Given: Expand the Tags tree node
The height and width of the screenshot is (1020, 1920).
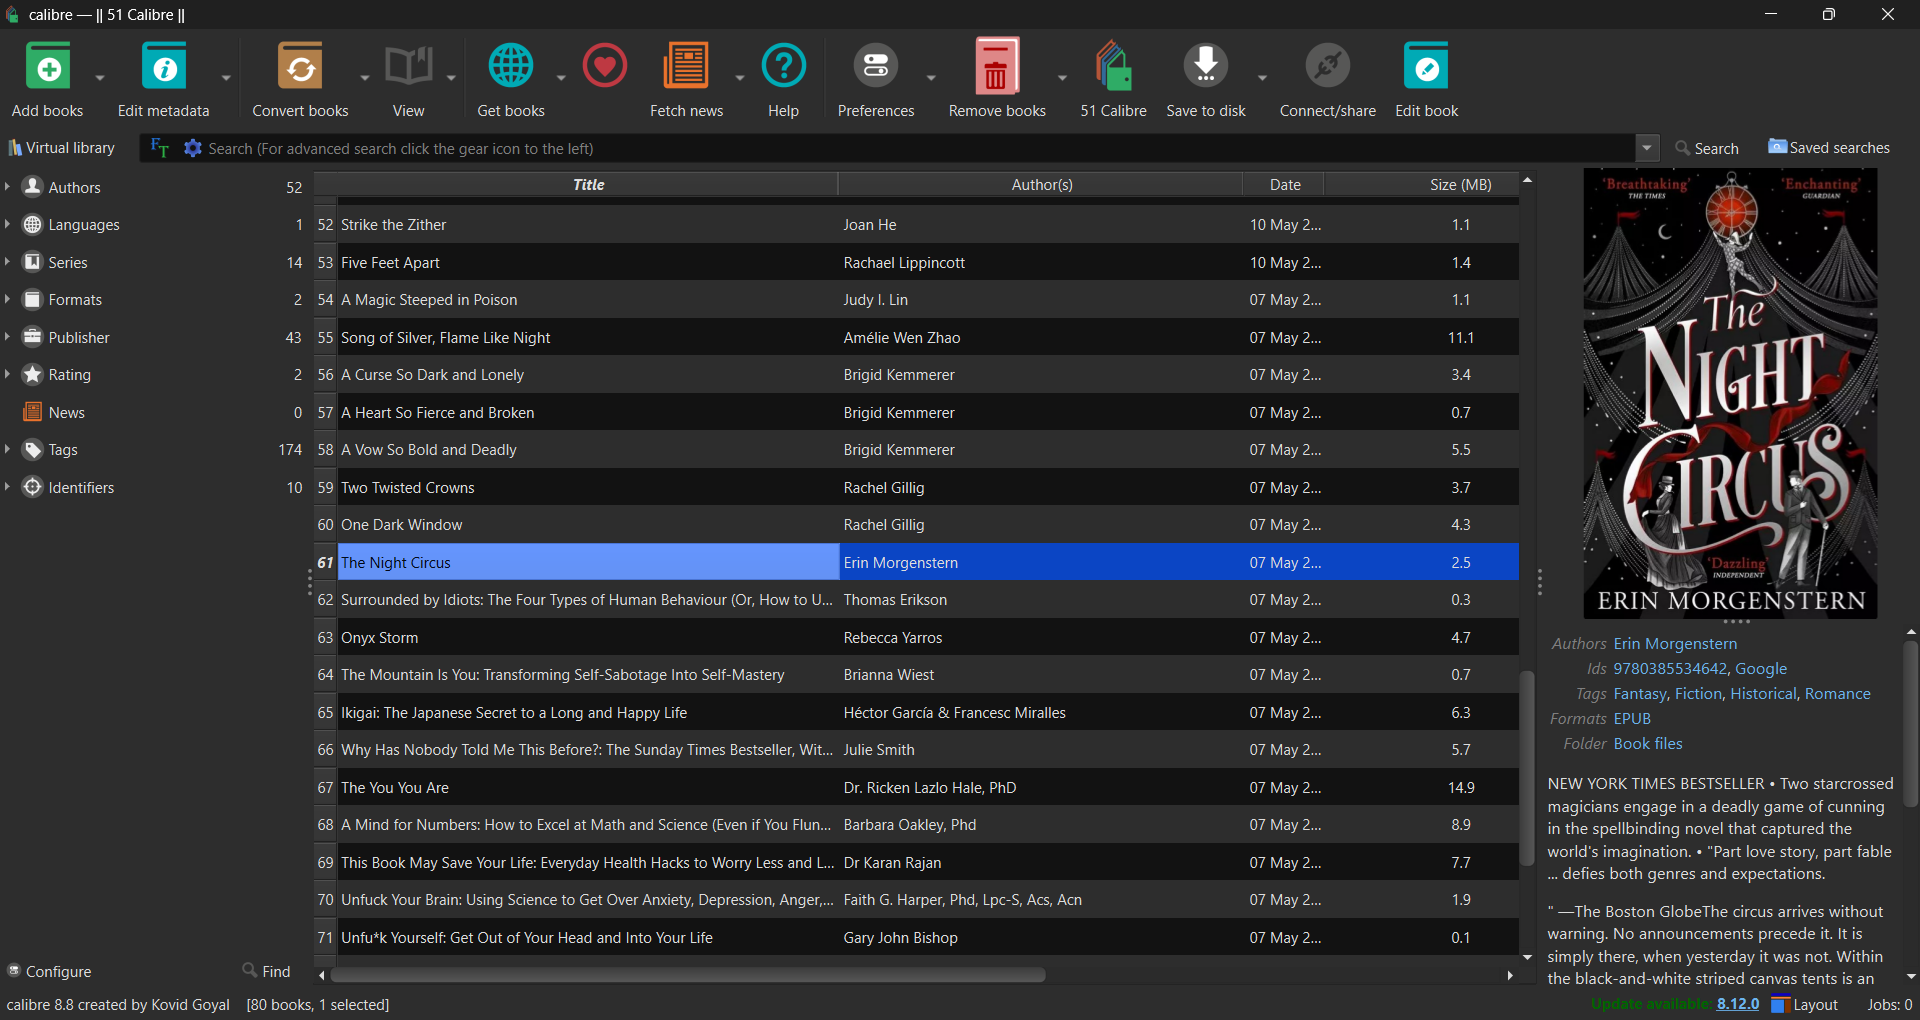Looking at the screenshot, I should point(8,450).
